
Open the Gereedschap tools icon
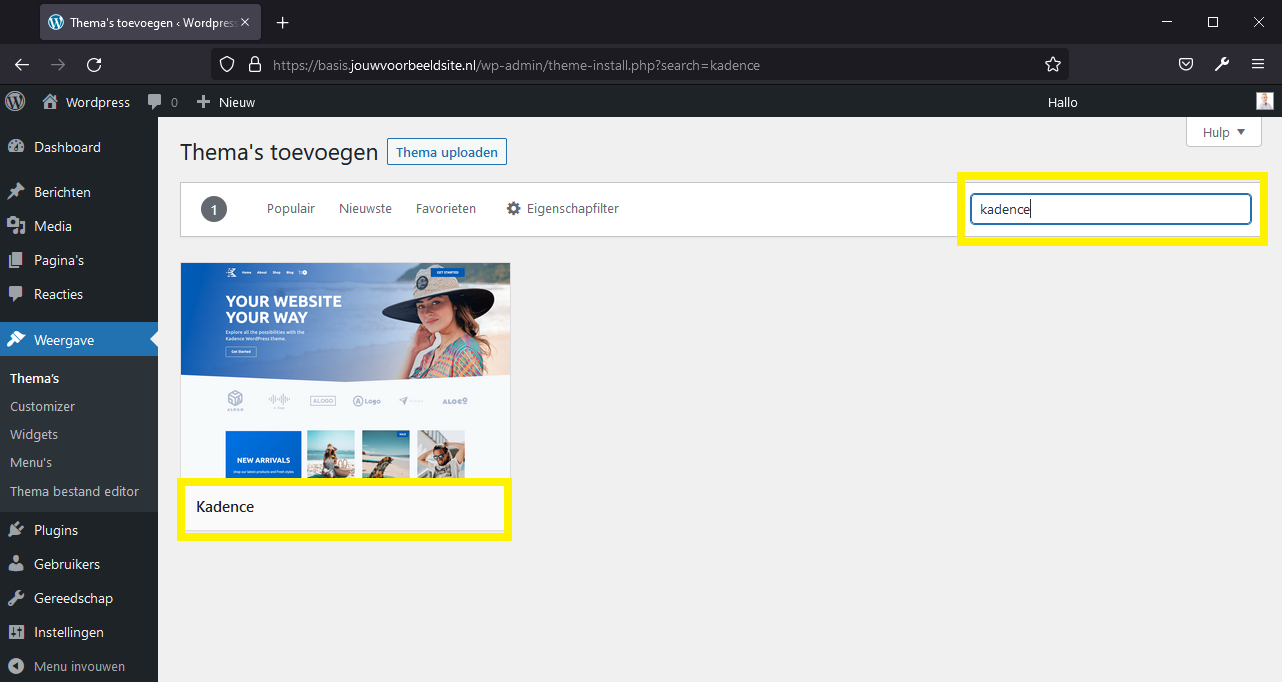tap(19, 597)
